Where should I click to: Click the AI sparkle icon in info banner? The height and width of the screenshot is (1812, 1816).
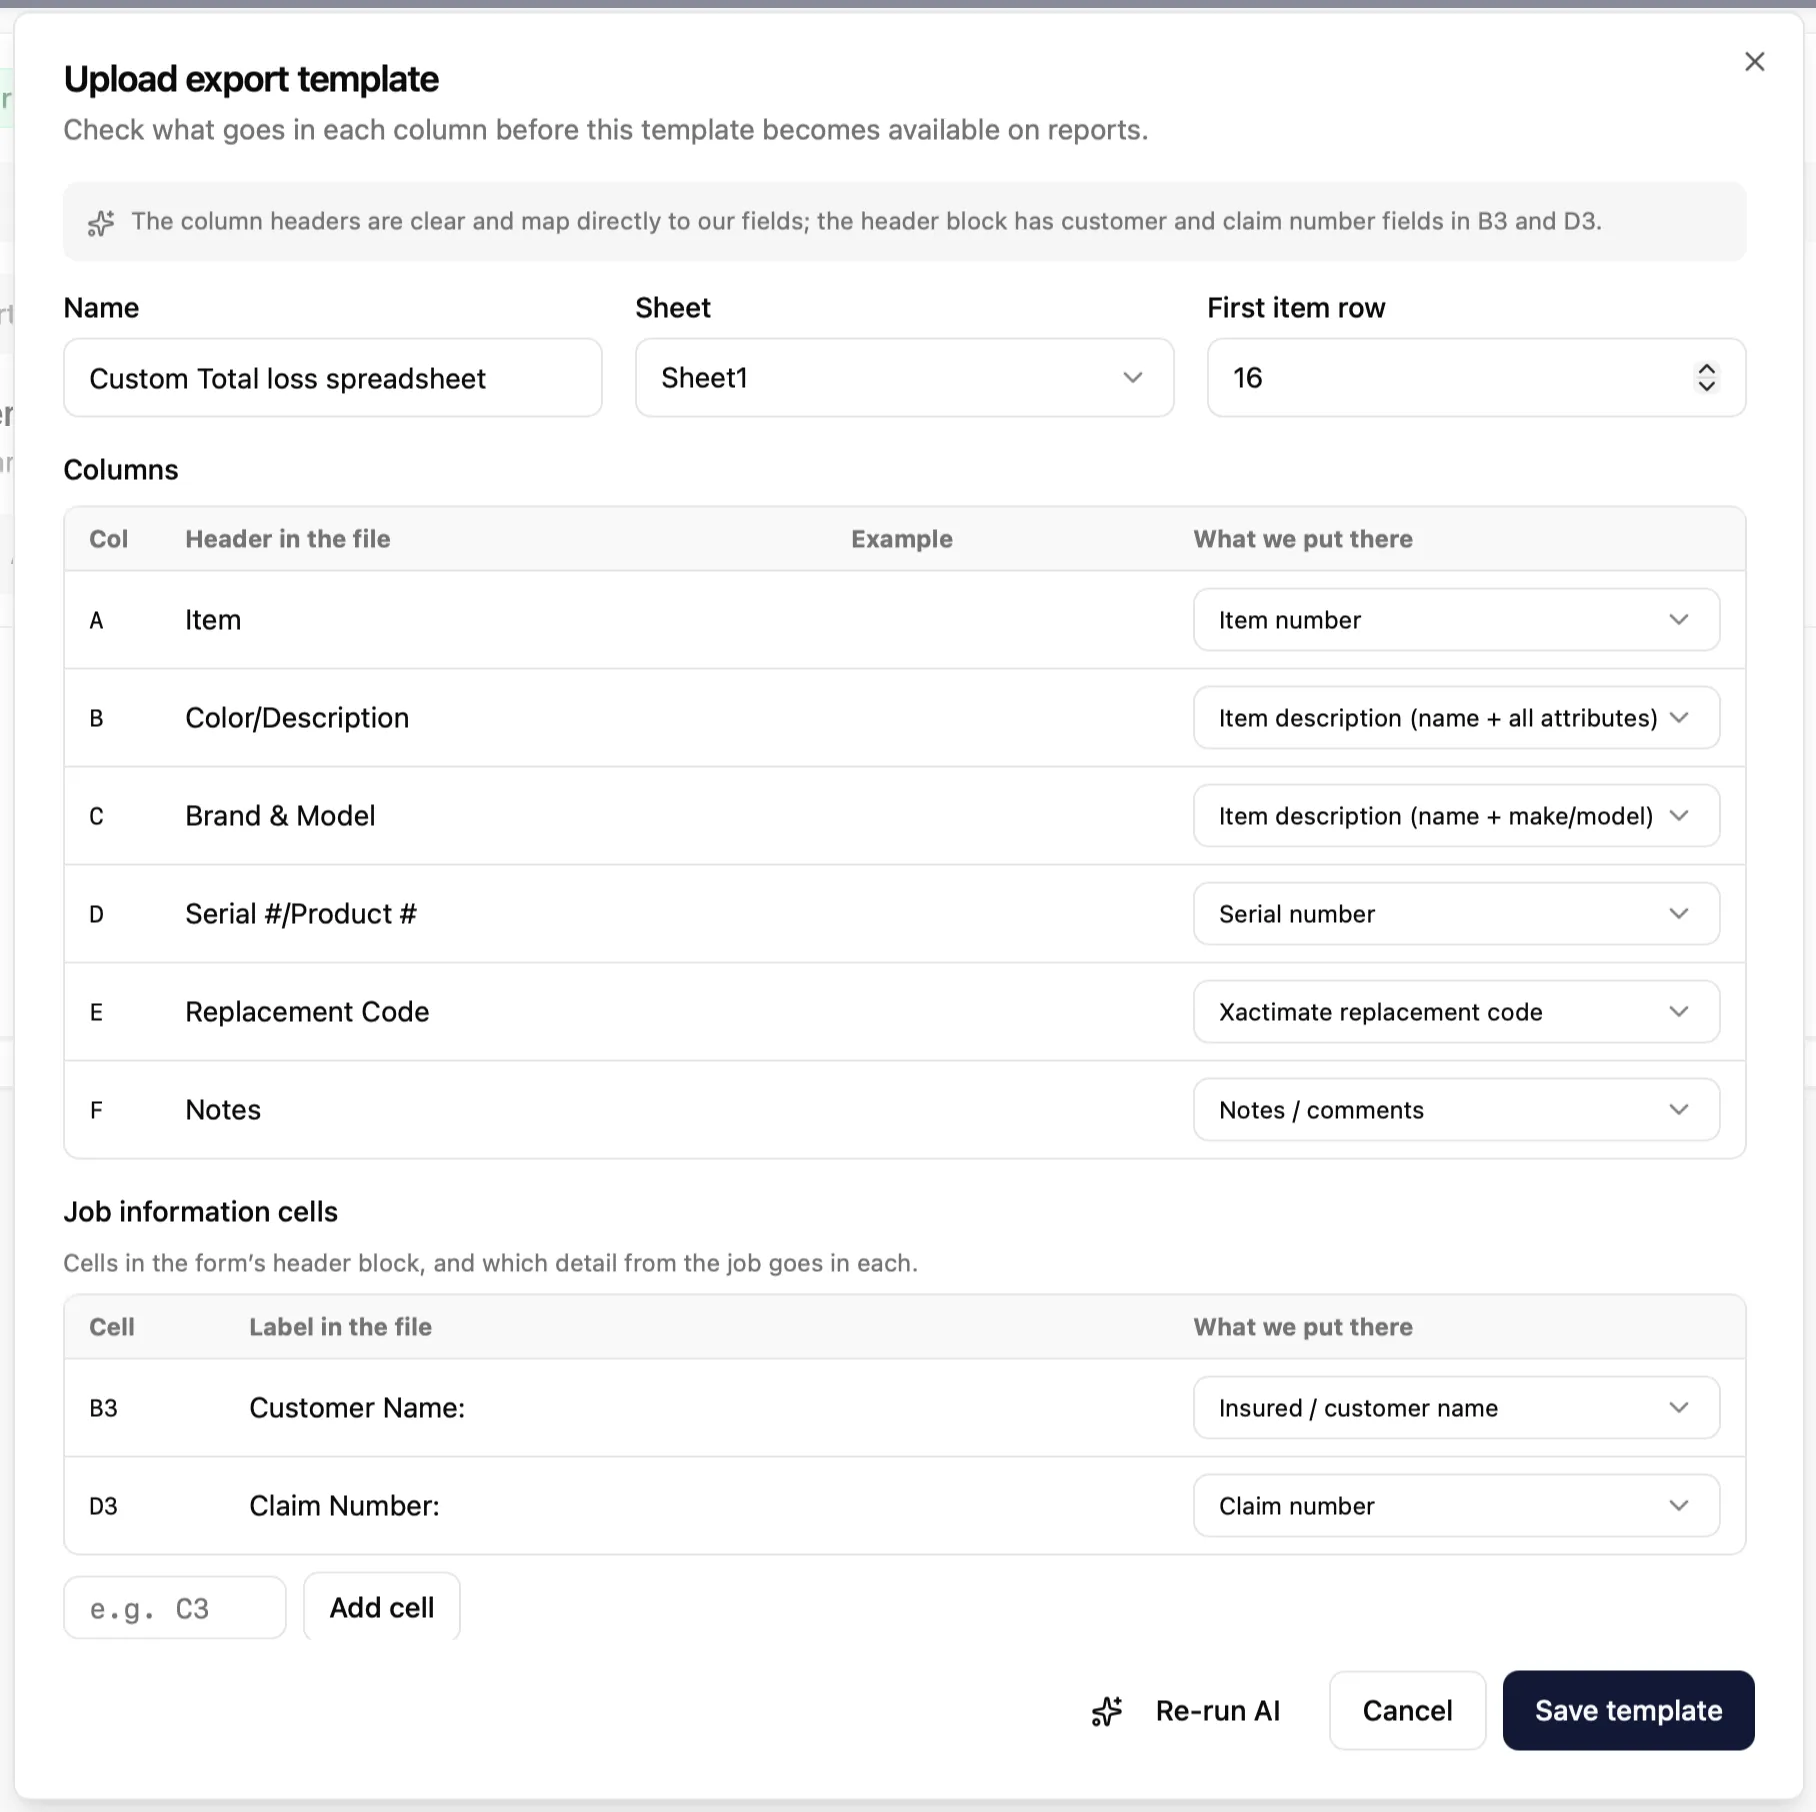coord(101,223)
